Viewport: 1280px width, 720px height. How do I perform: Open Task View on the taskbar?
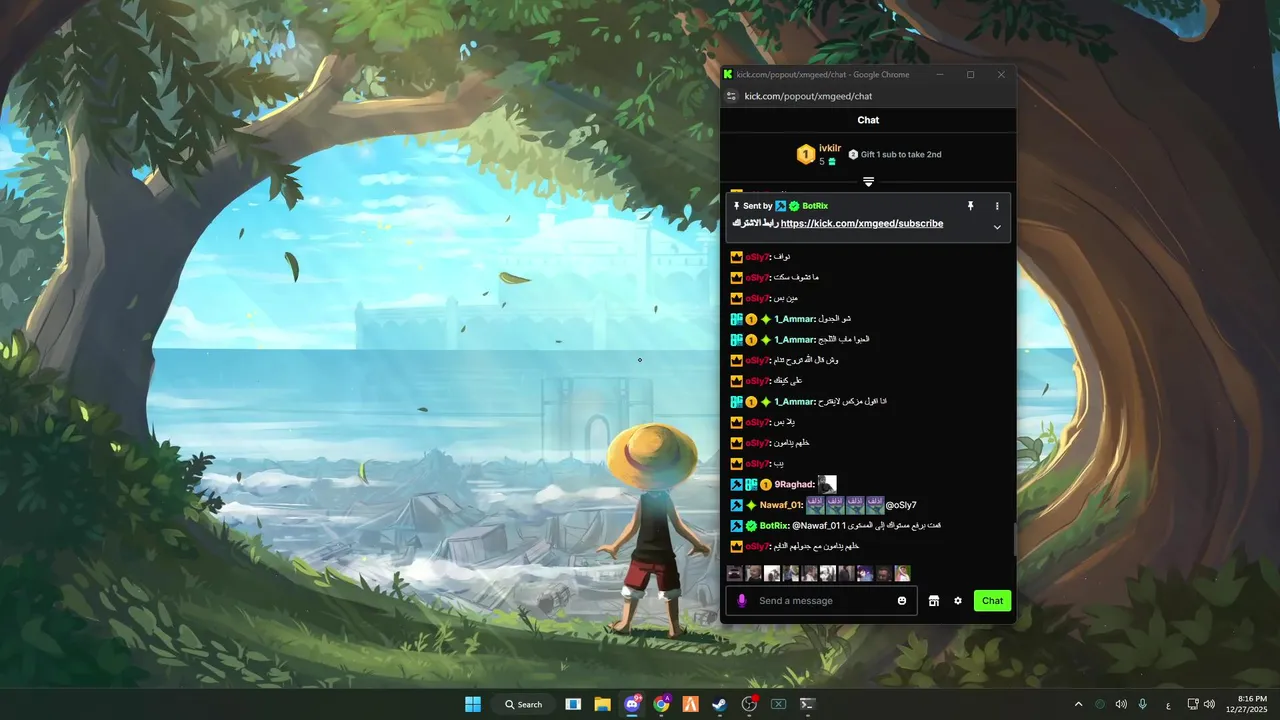coord(573,704)
